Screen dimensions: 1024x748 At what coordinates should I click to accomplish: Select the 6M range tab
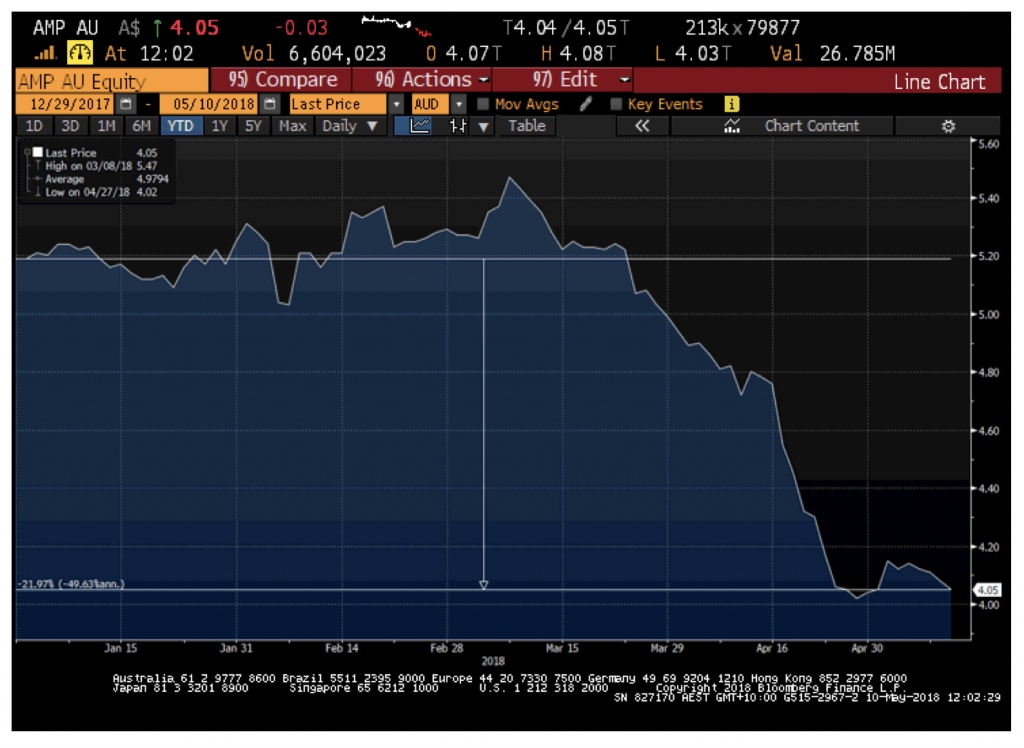point(142,126)
